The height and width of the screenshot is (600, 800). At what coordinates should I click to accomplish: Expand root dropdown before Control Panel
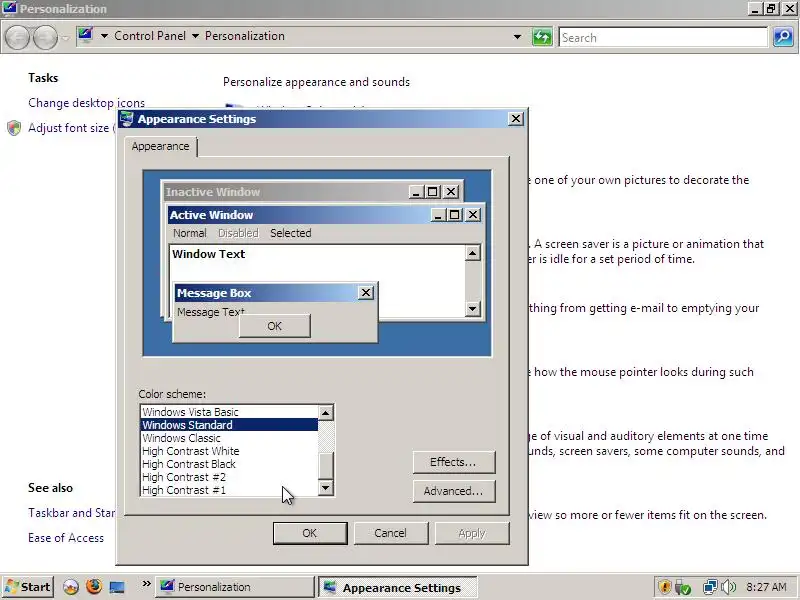[104, 36]
